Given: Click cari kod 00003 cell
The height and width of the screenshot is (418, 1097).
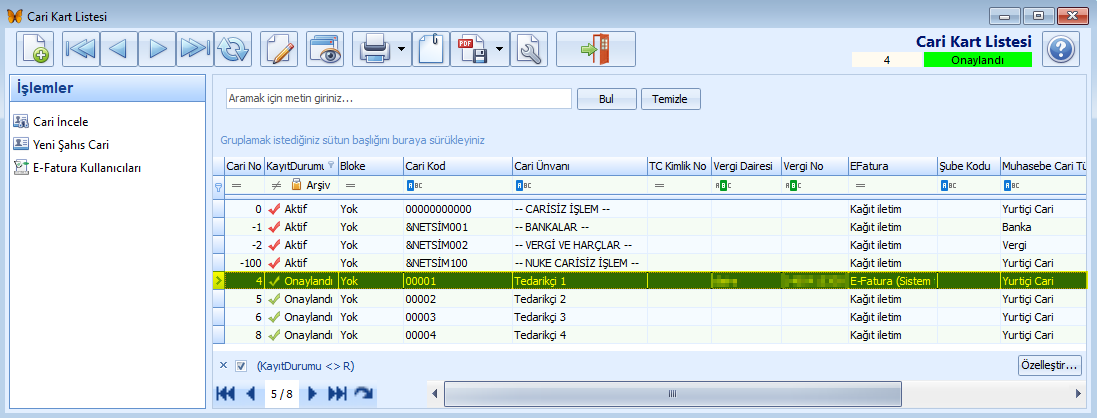Looking at the screenshot, I should click(458, 317).
